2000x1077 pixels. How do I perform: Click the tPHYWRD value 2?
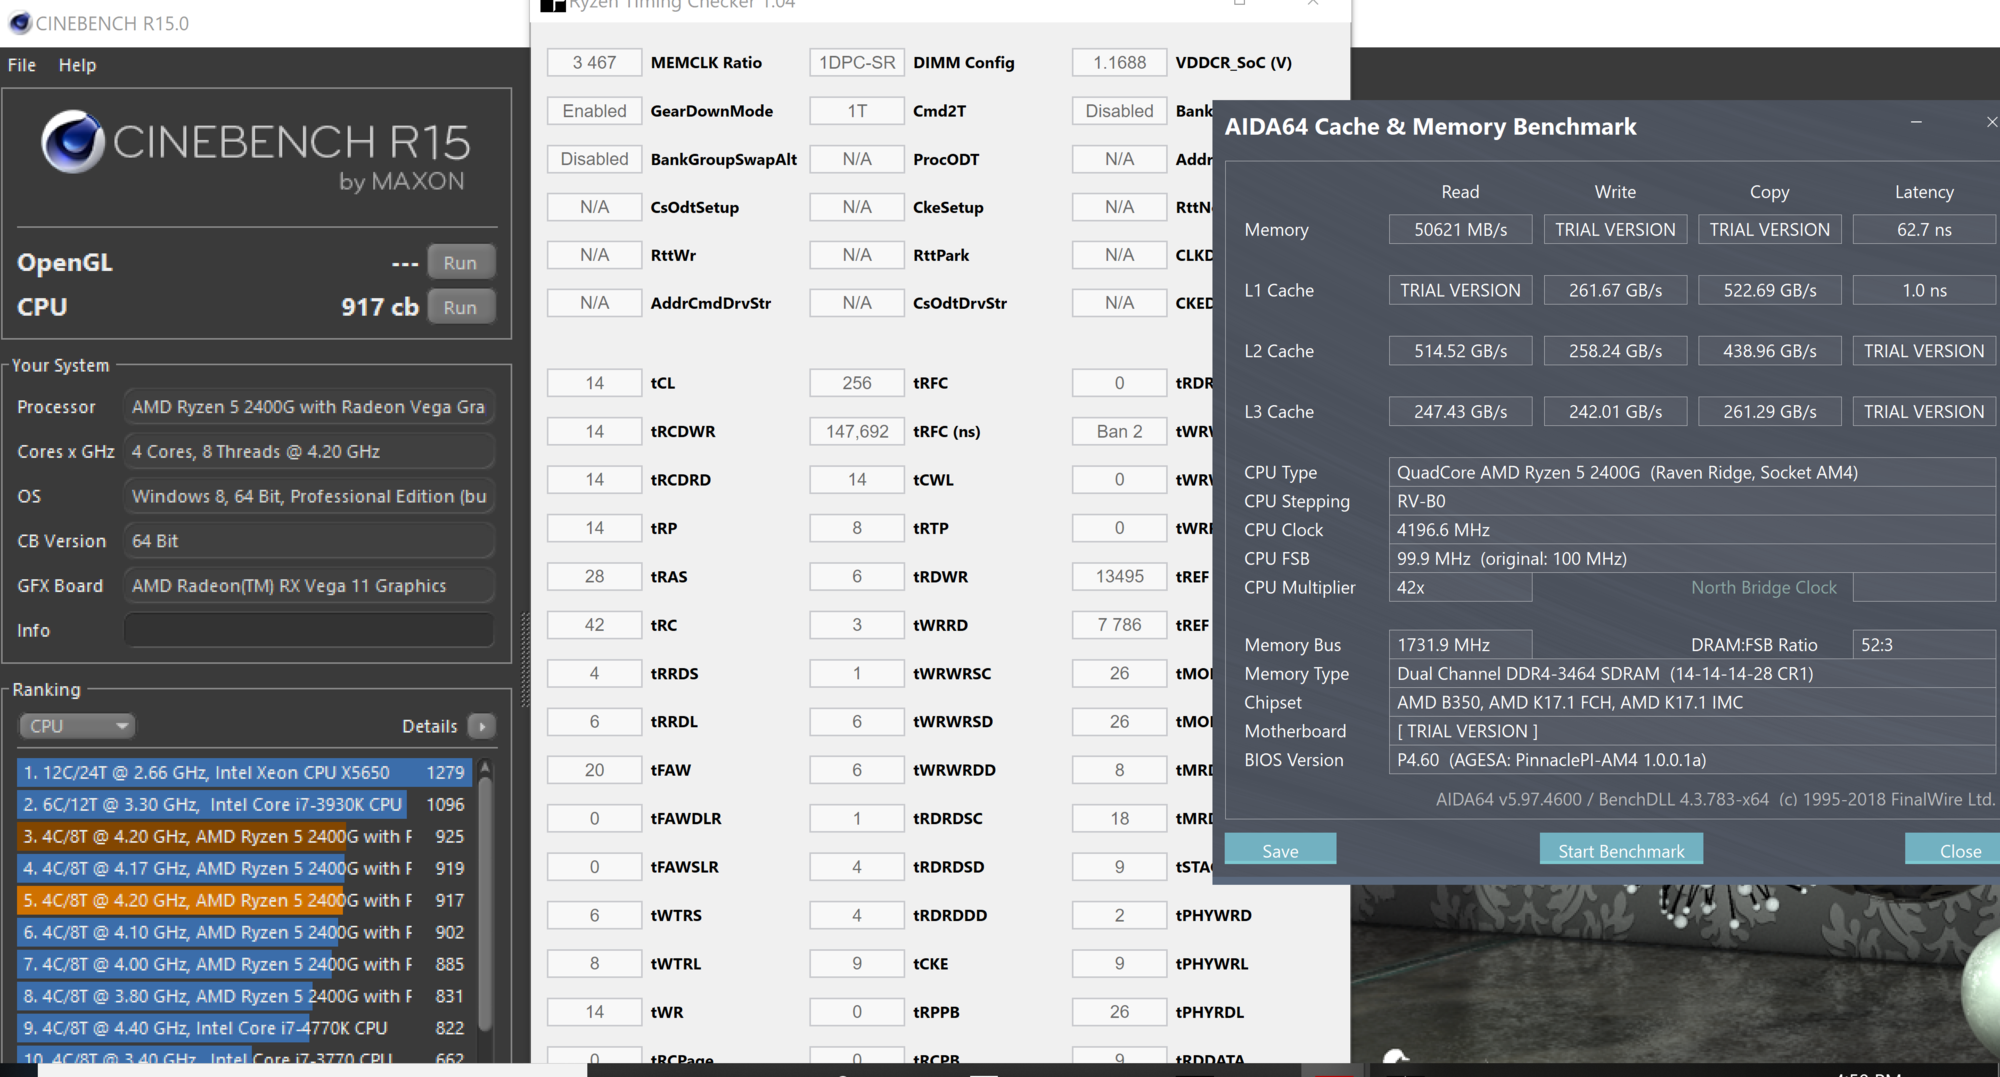[x=1119, y=915]
